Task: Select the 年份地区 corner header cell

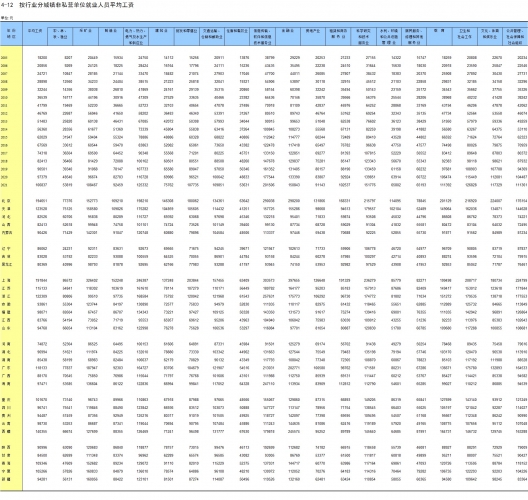Action: [x=11, y=34]
